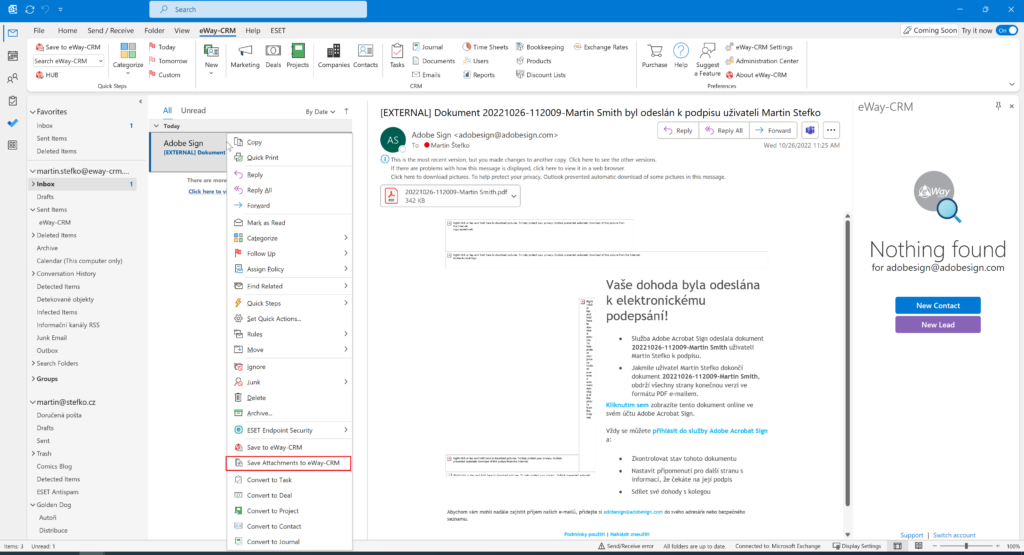The width and height of the screenshot is (1024, 555).
Task: Collapse the Golden Dog folder
Action: (33, 505)
